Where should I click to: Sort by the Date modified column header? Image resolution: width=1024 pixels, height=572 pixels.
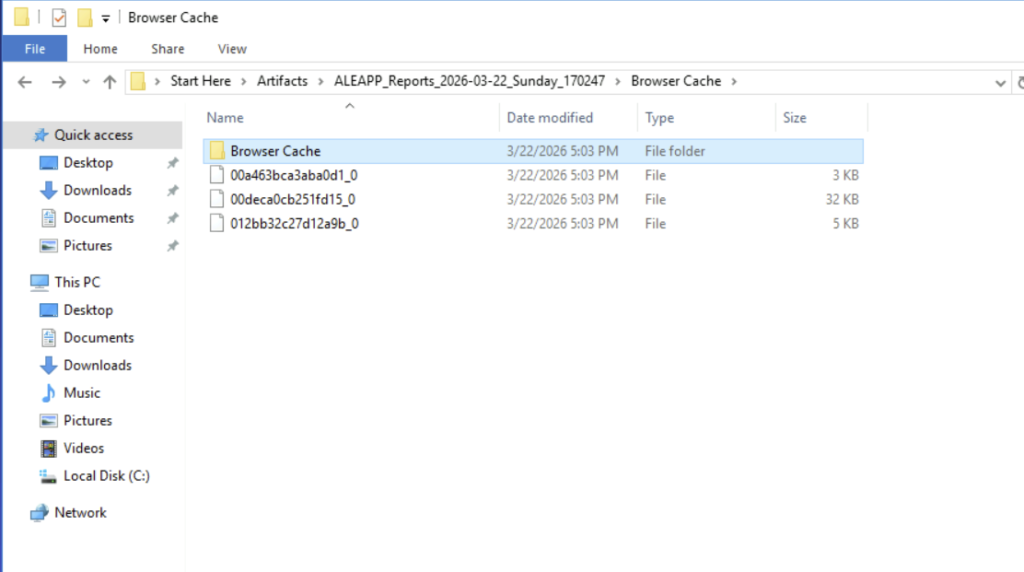[549, 117]
